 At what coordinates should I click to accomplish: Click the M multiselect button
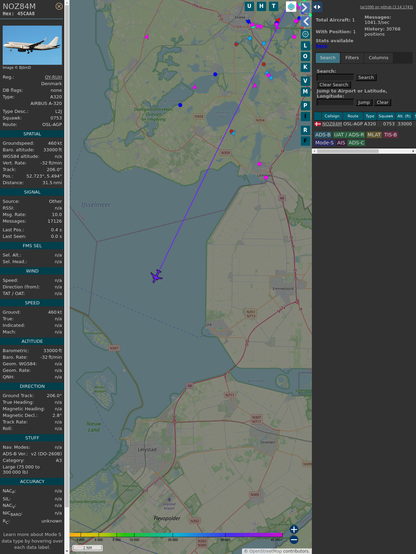(305, 92)
